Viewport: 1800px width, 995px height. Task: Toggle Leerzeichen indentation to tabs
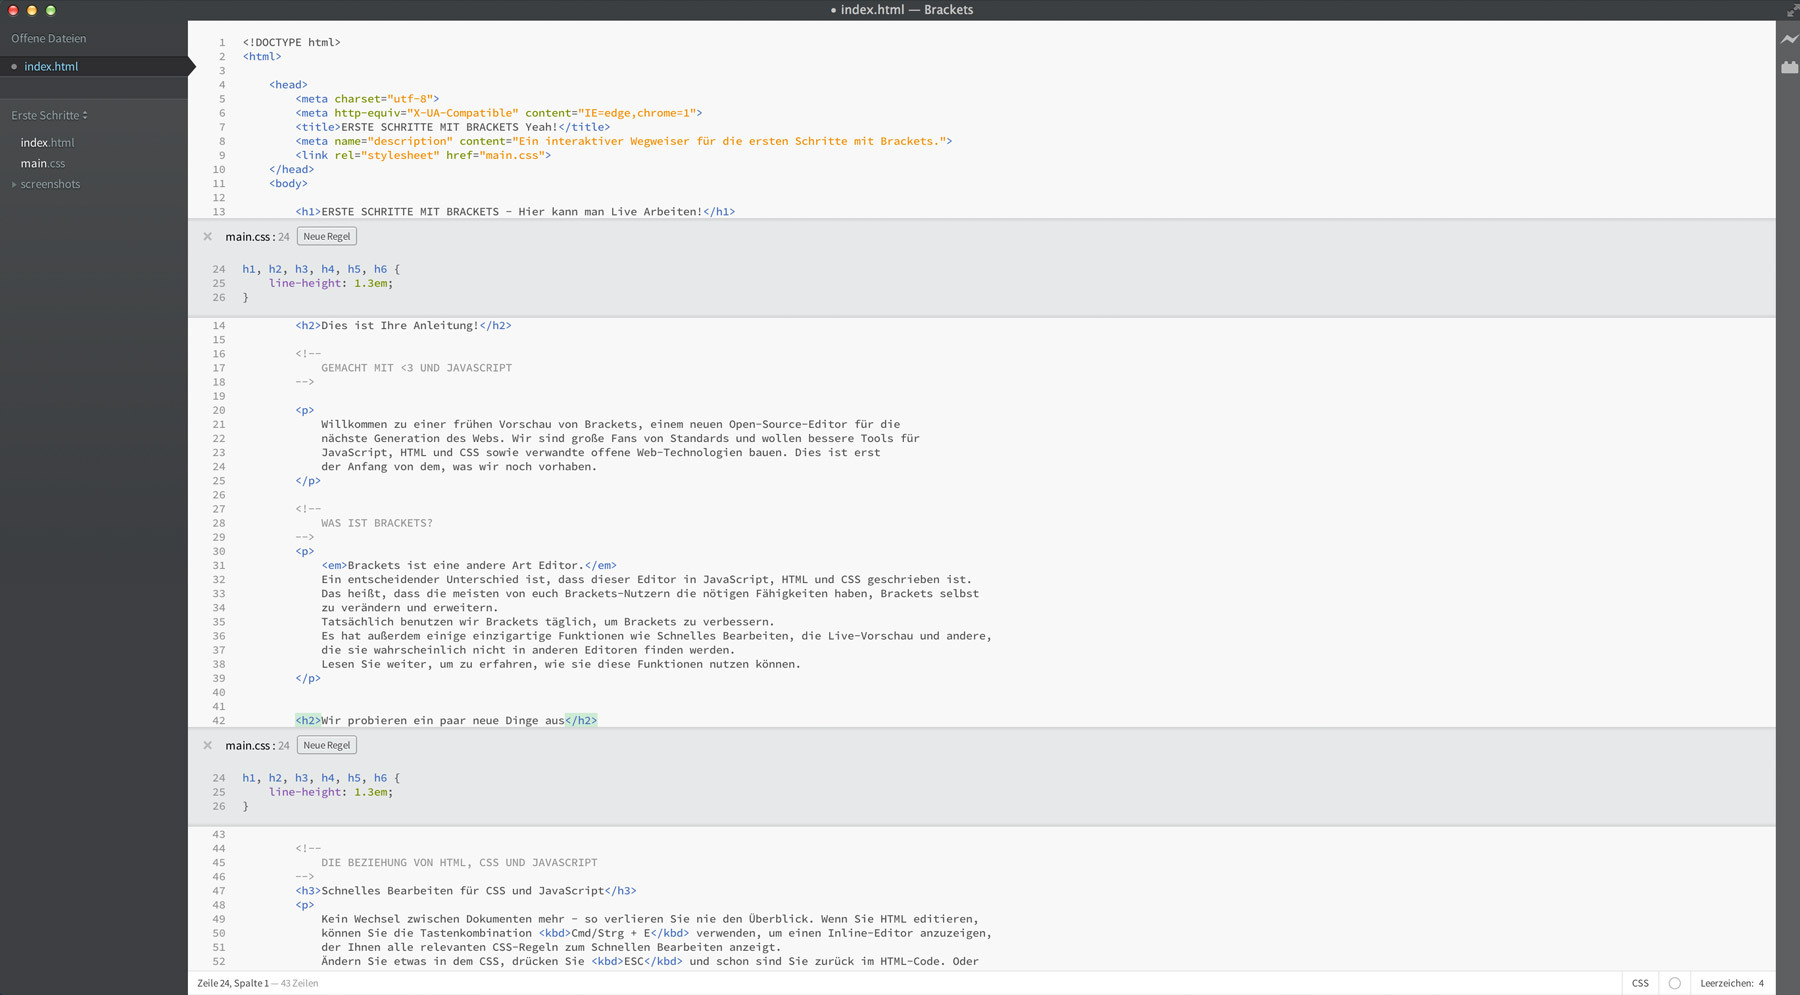(x=1726, y=983)
